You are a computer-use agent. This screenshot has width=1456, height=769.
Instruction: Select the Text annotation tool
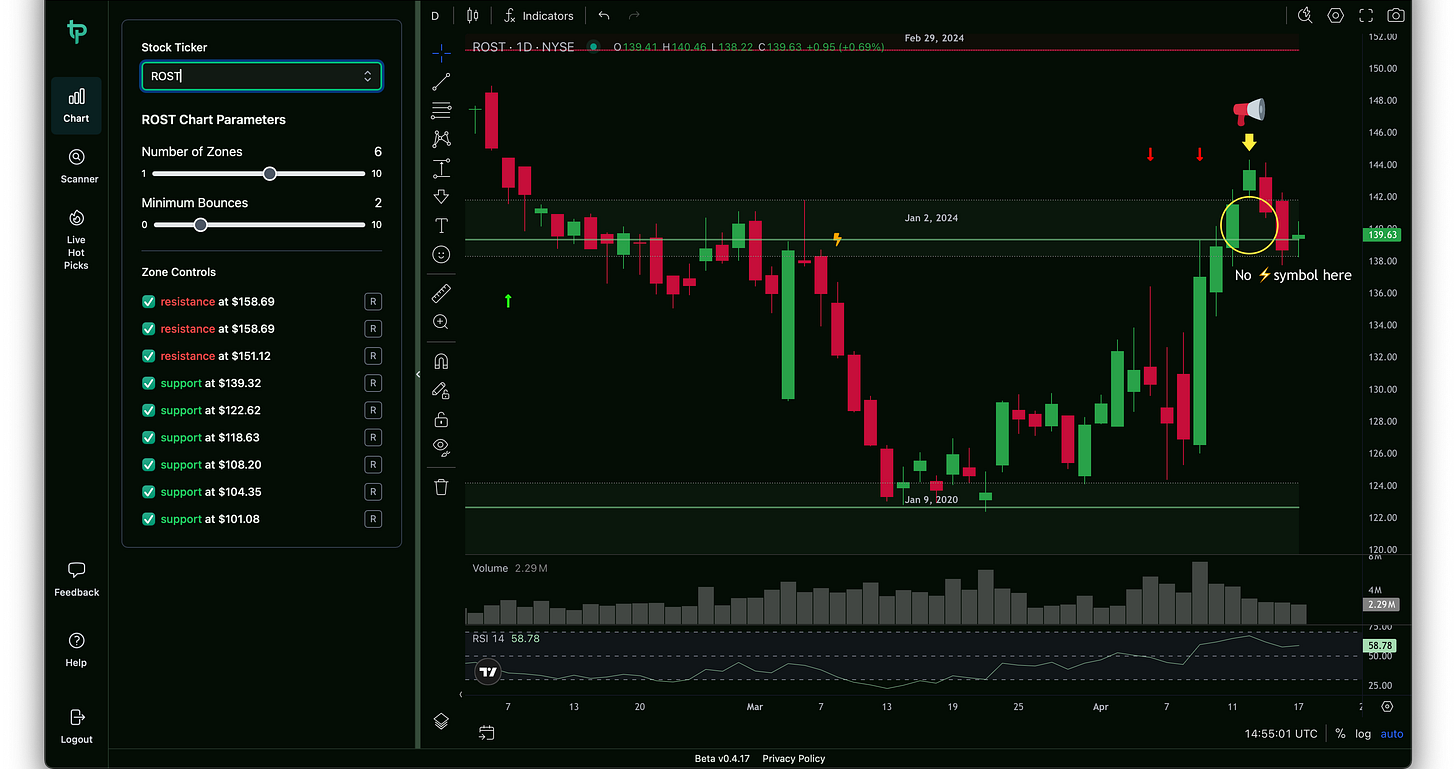pos(441,226)
